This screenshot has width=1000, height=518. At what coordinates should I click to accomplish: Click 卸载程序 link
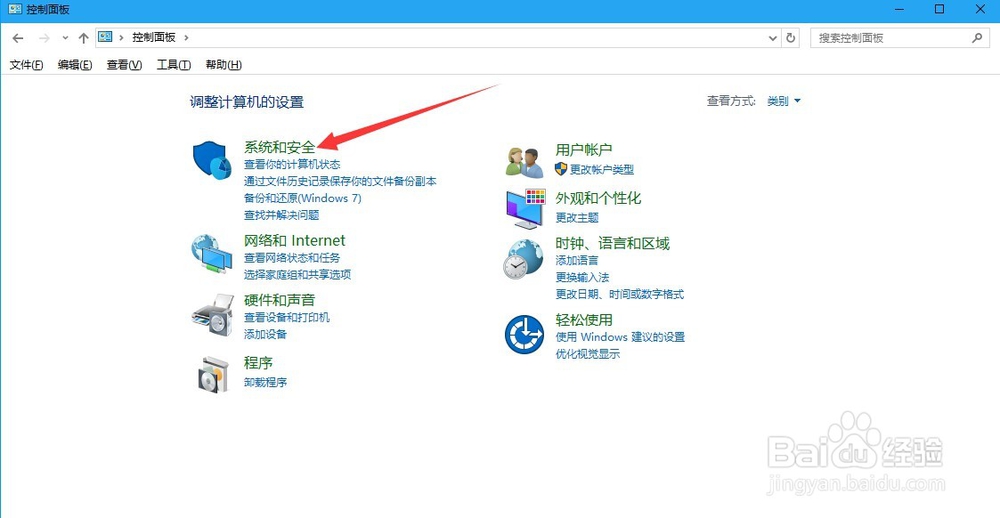[x=265, y=382]
